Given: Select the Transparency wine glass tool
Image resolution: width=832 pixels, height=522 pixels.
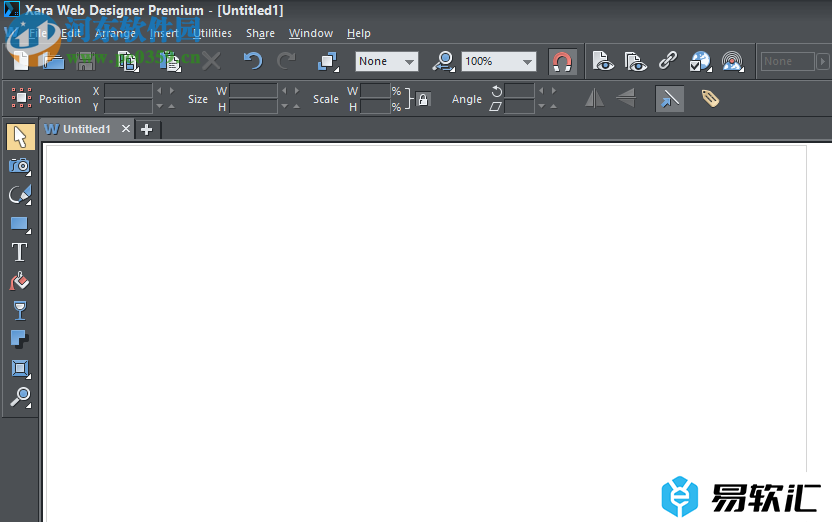Looking at the screenshot, I should pyautogui.click(x=20, y=310).
